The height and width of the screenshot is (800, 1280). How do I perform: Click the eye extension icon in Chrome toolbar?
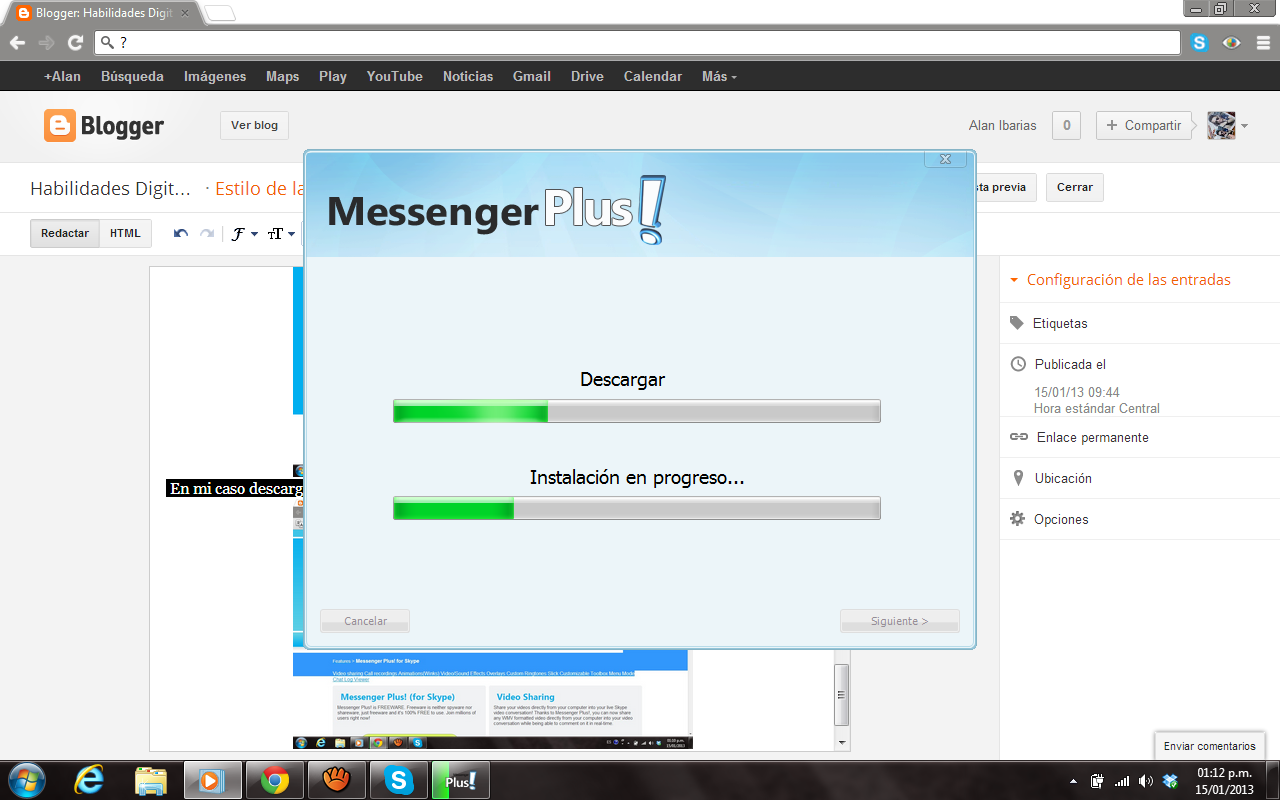(1232, 43)
